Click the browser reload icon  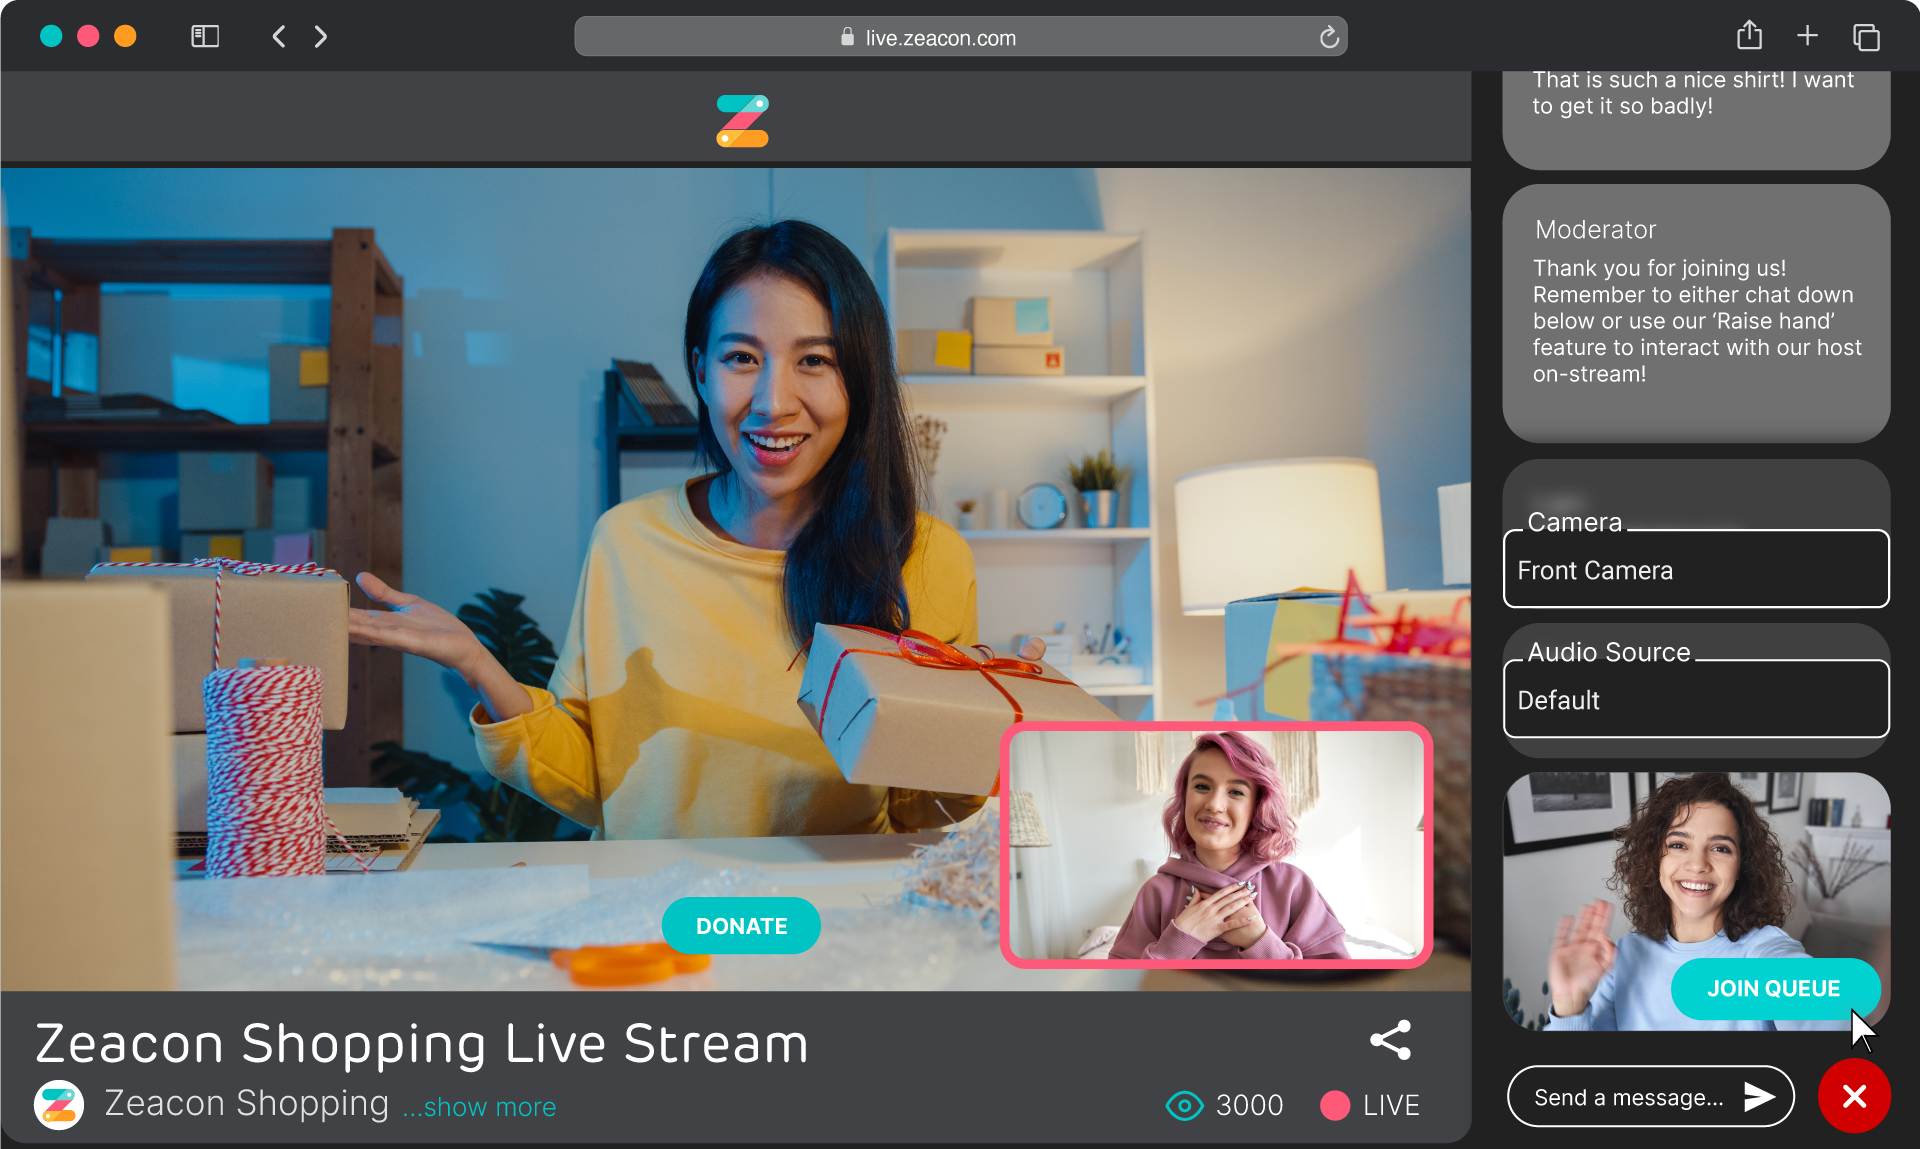[x=1328, y=37]
